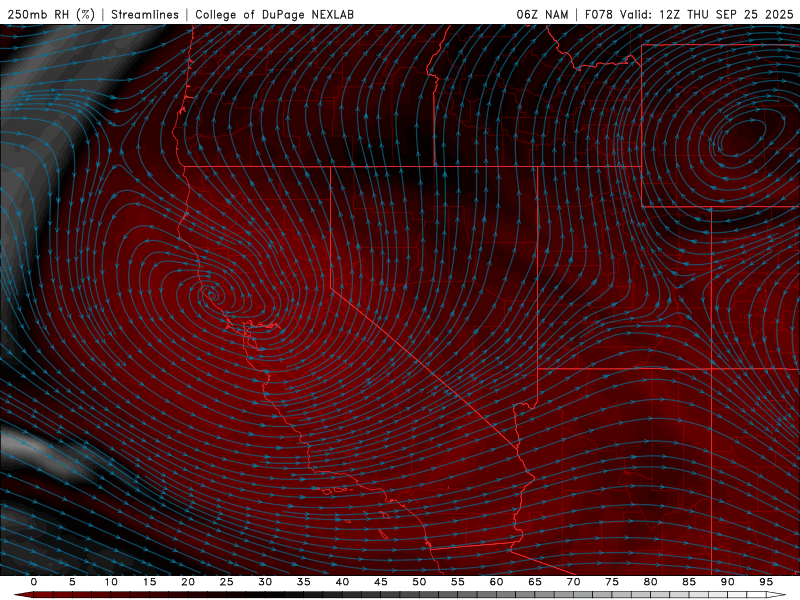800x600 pixels.
Task: Click the 60 value on the colorbar
Action: [496, 582]
